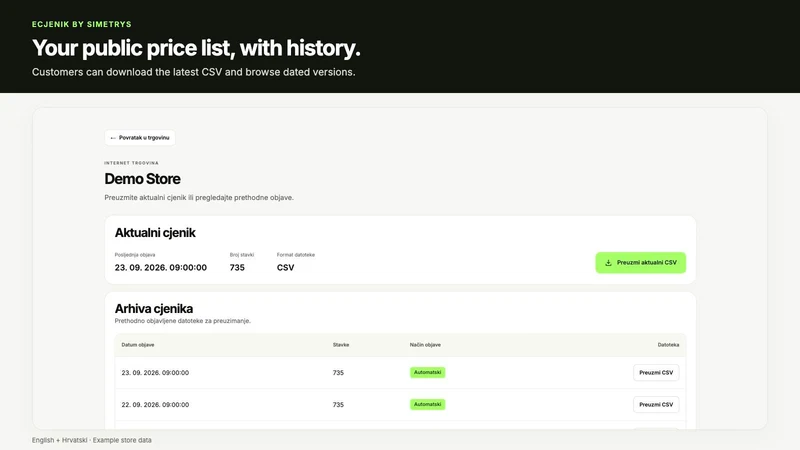
Task: Download the current price list via Preuzmi aktualni CSV
Action: tap(640, 263)
